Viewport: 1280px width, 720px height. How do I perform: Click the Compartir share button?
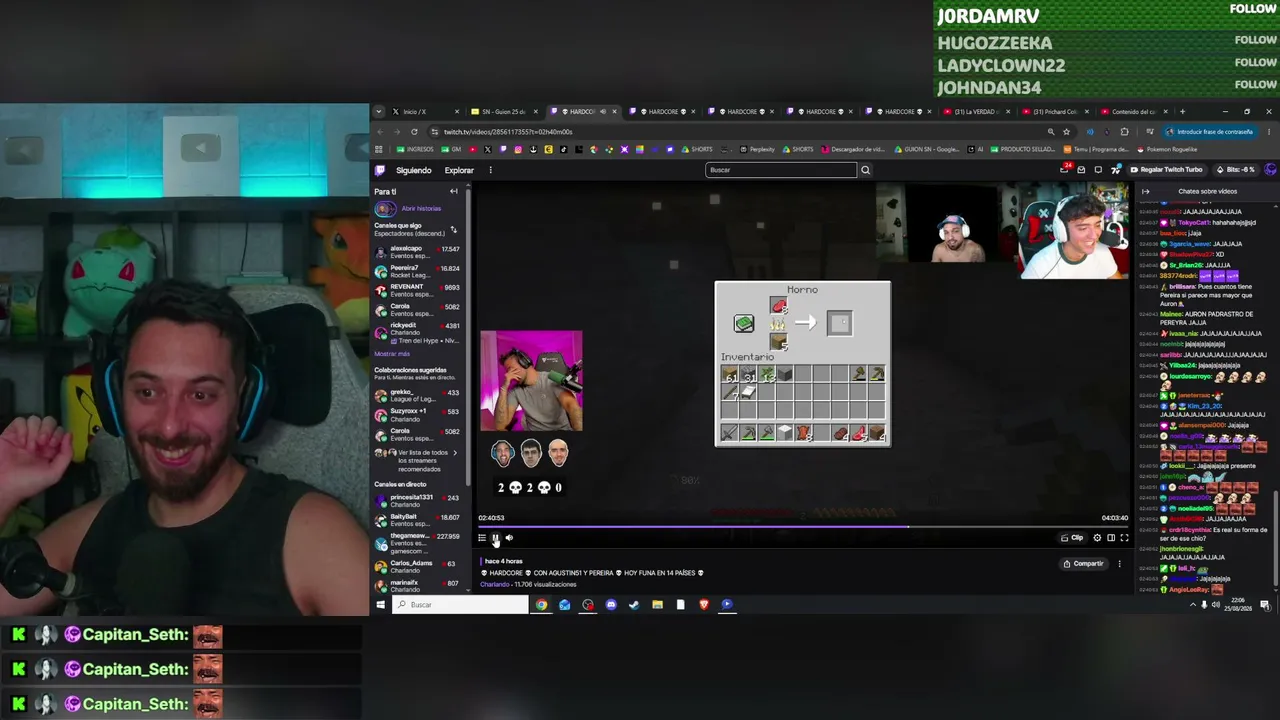1083,564
